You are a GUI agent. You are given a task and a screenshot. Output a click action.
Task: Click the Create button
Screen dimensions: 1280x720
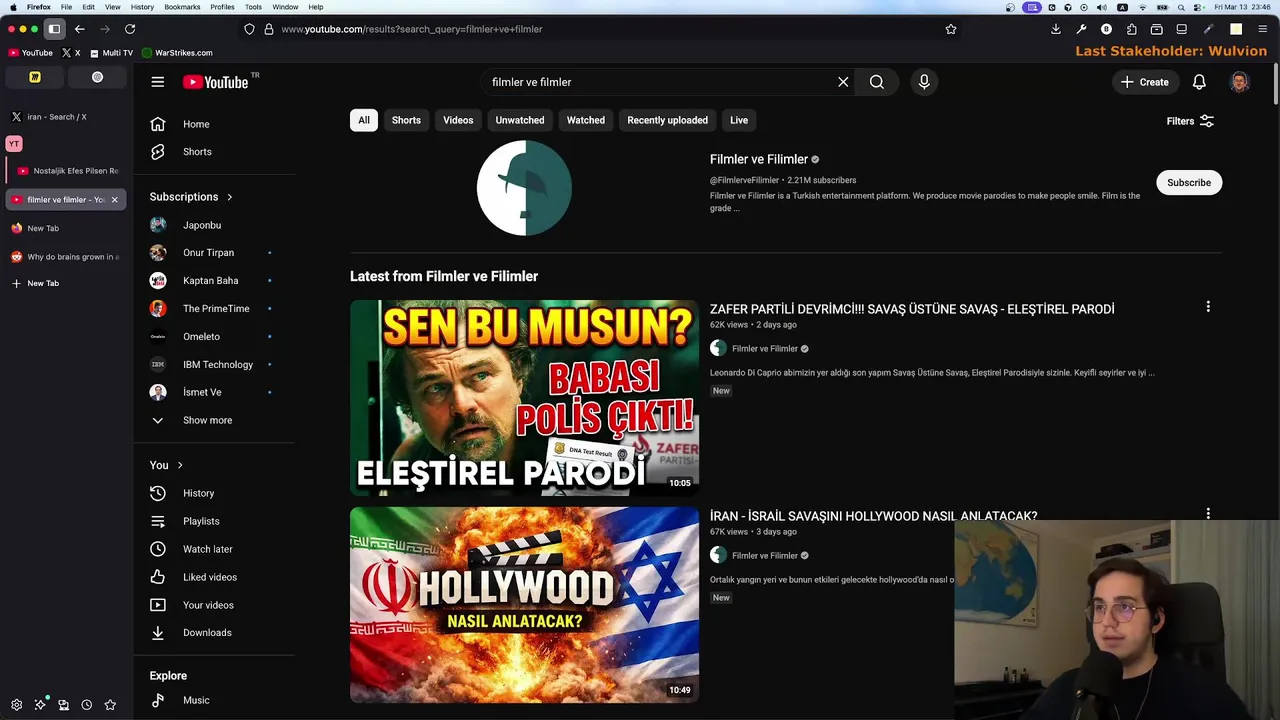tap(1145, 82)
